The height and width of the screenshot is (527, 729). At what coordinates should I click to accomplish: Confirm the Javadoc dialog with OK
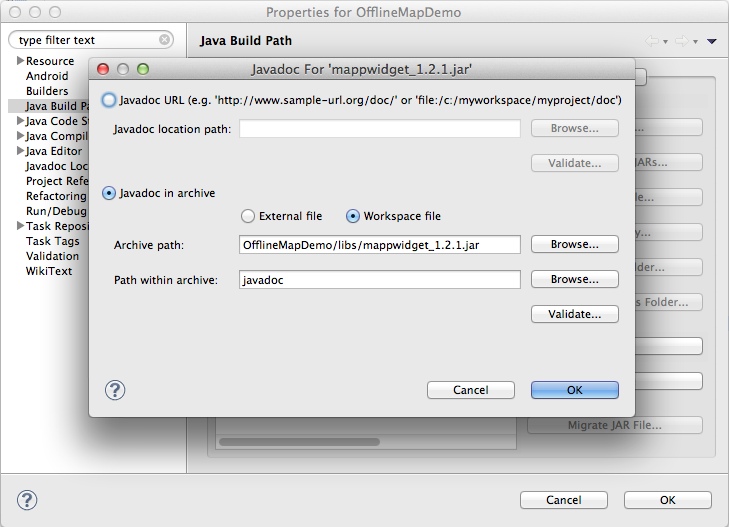pyautogui.click(x=575, y=390)
